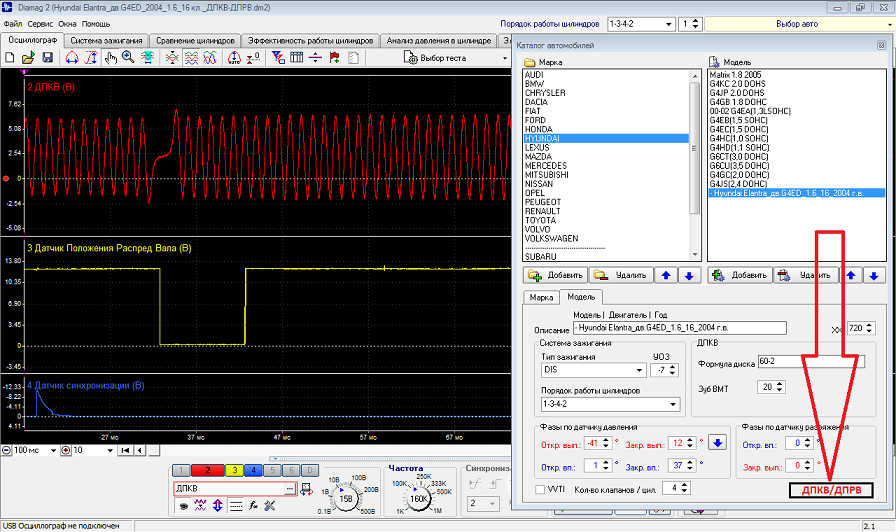Click the eye icon under ДПКВ field
Viewport: 896px width, 532px height.
(x=183, y=506)
